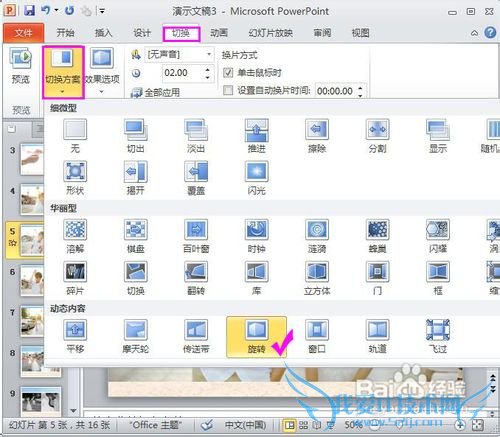
Task: Pick the 擦除 wipe transition
Action: (x=317, y=137)
